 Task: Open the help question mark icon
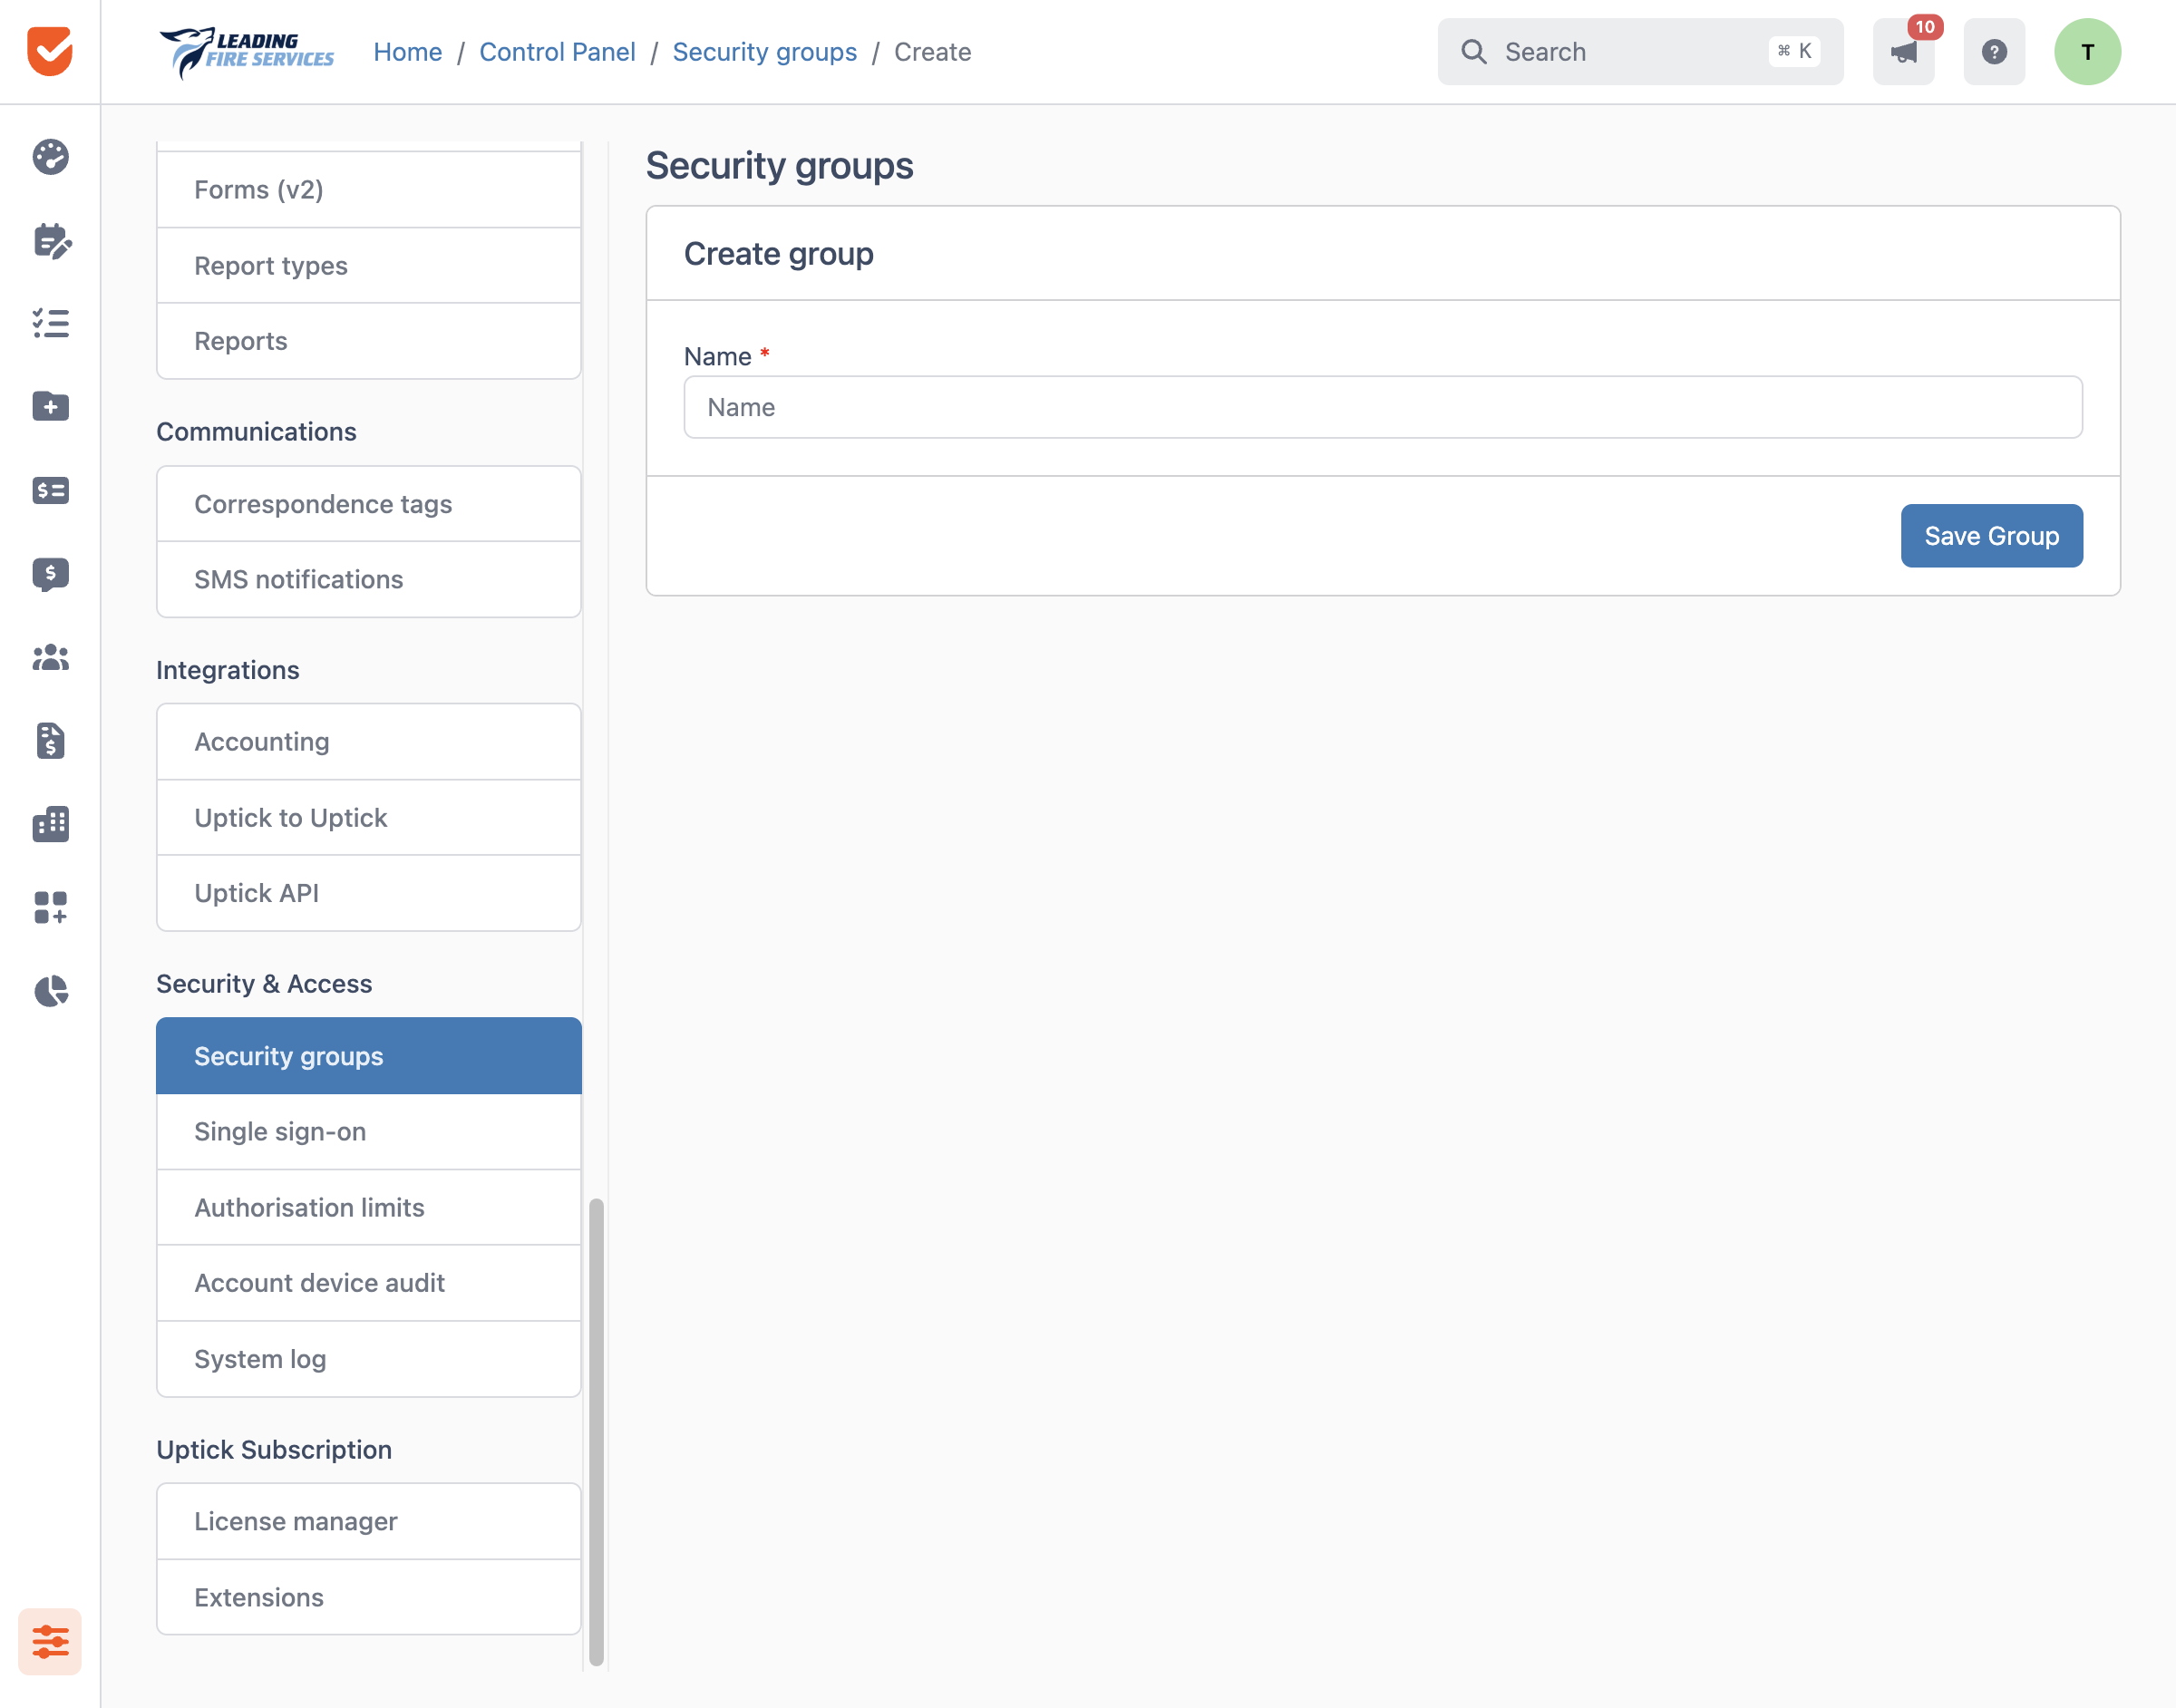pos(1994,51)
